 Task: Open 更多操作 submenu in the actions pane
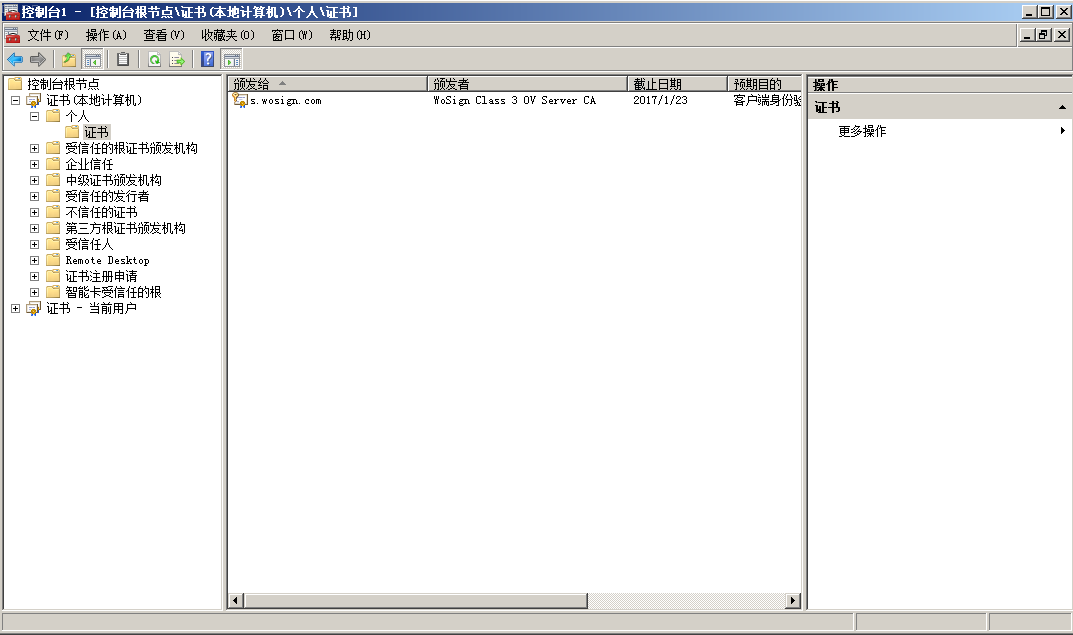click(x=862, y=131)
